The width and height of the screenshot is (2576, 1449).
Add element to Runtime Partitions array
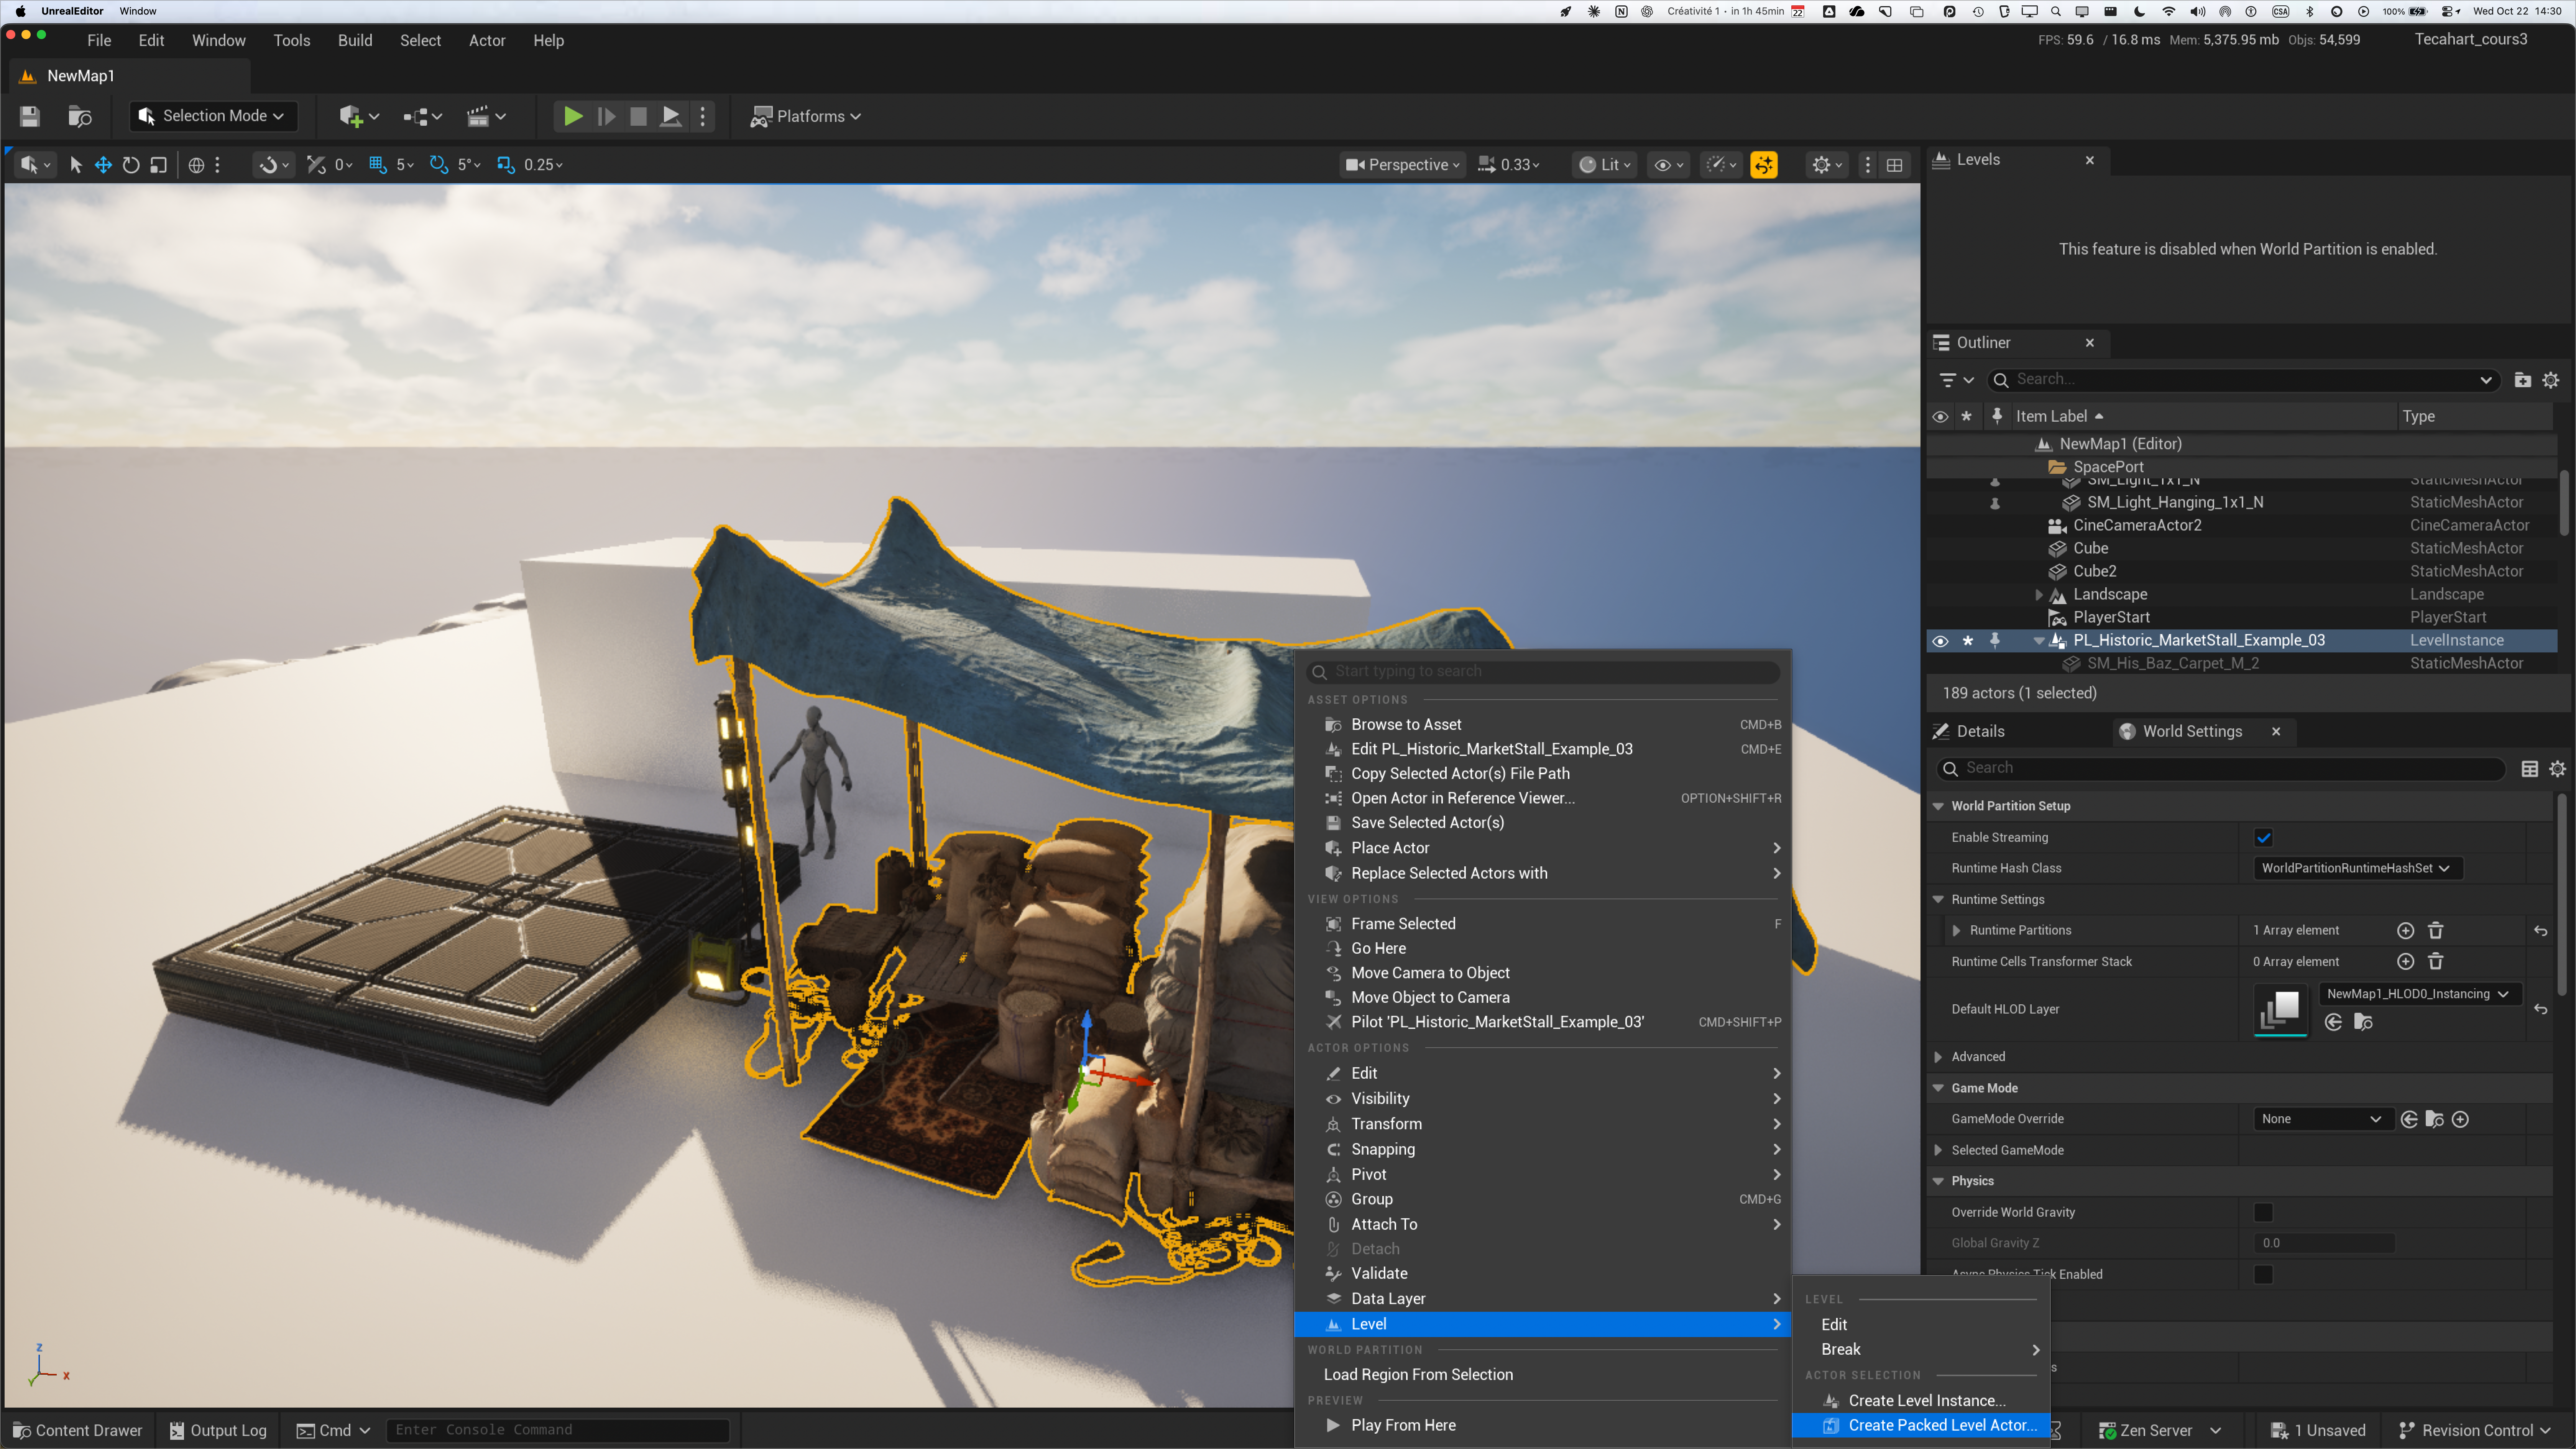(x=2406, y=931)
